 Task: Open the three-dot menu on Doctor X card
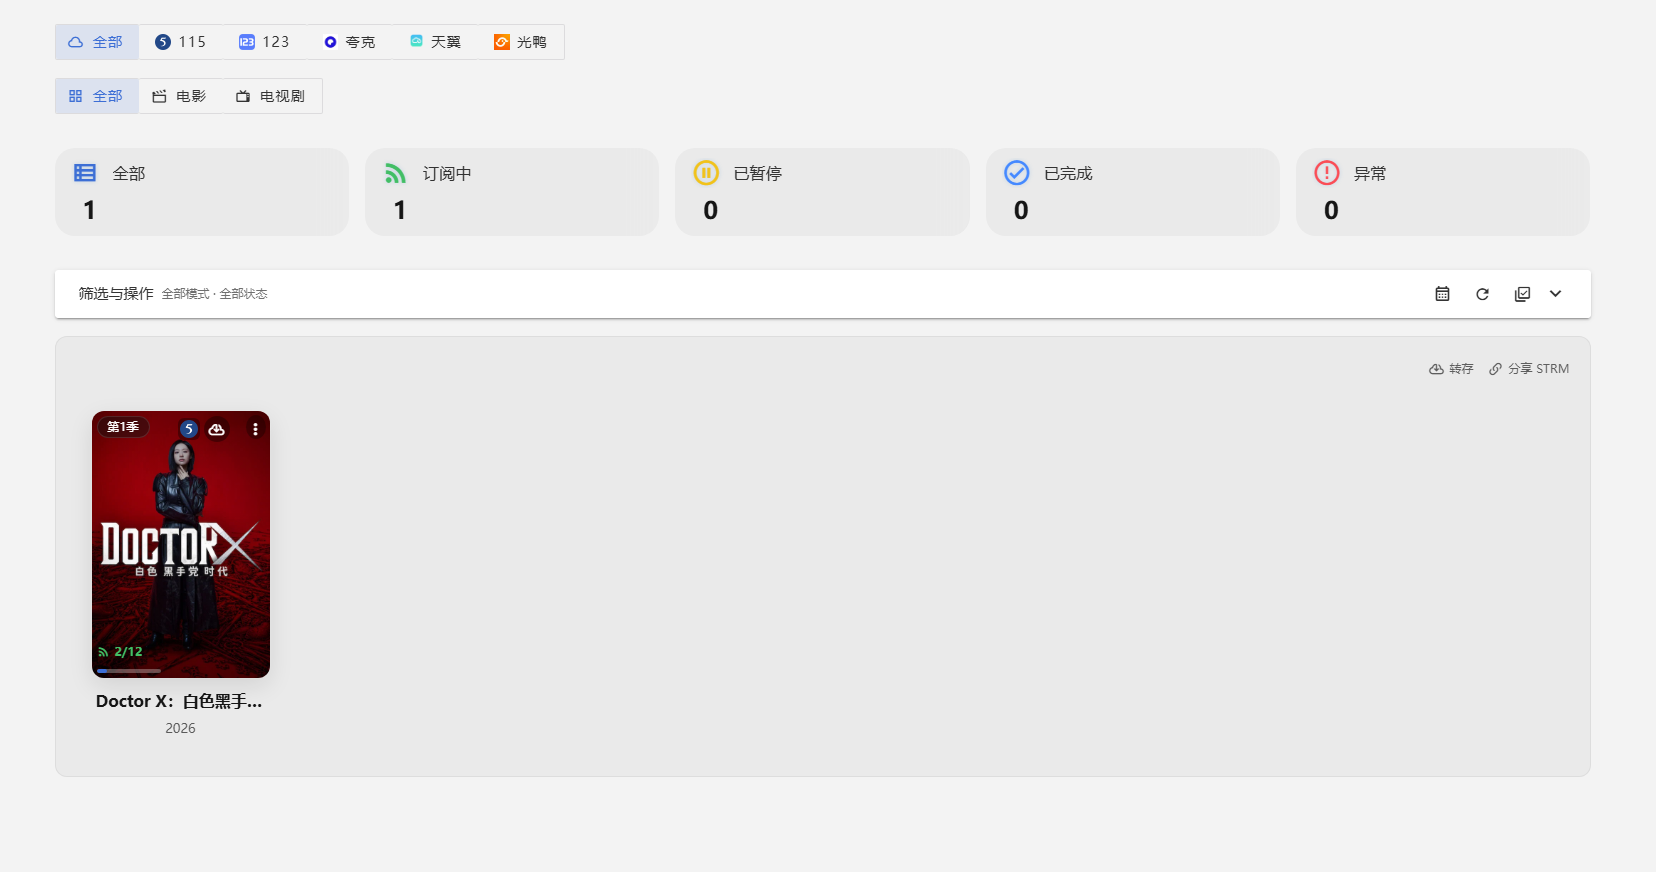point(255,429)
